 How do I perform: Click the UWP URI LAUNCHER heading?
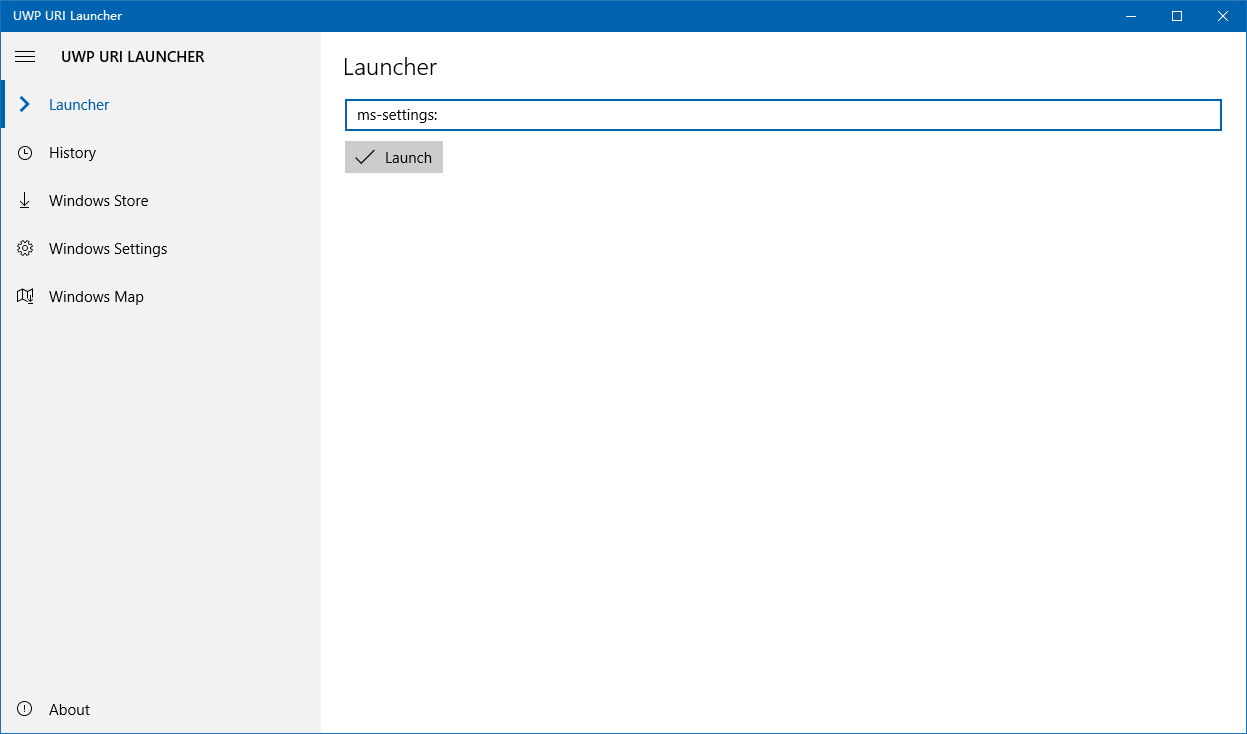click(x=133, y=57)
